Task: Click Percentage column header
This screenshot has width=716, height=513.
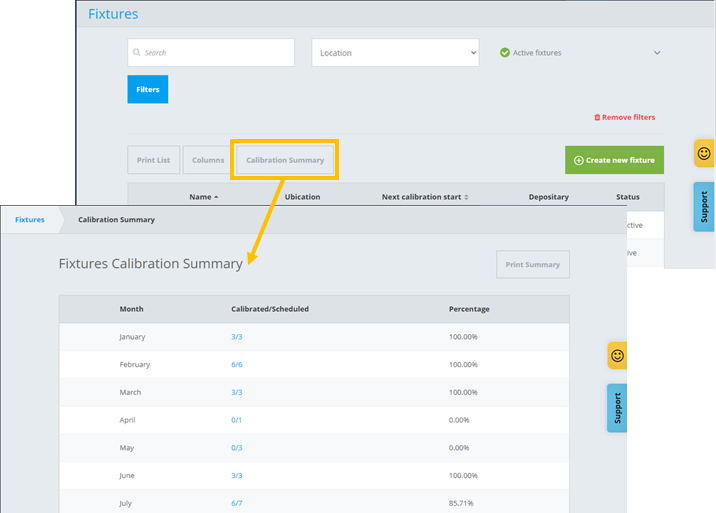Action: click(x=469, y=309)
